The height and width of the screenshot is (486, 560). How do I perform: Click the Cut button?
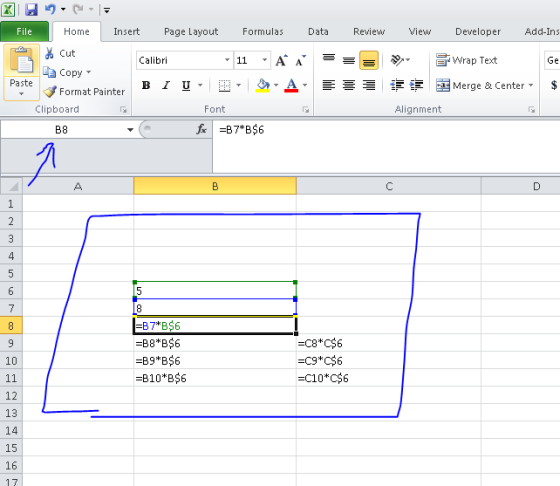tap(60, 53)
